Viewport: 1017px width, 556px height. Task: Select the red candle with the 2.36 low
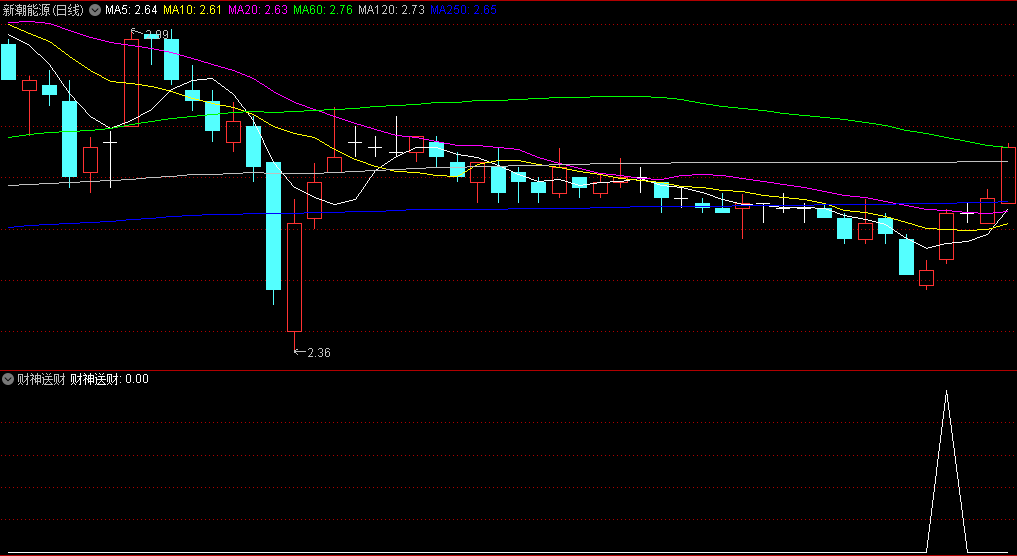pos(294,278)
